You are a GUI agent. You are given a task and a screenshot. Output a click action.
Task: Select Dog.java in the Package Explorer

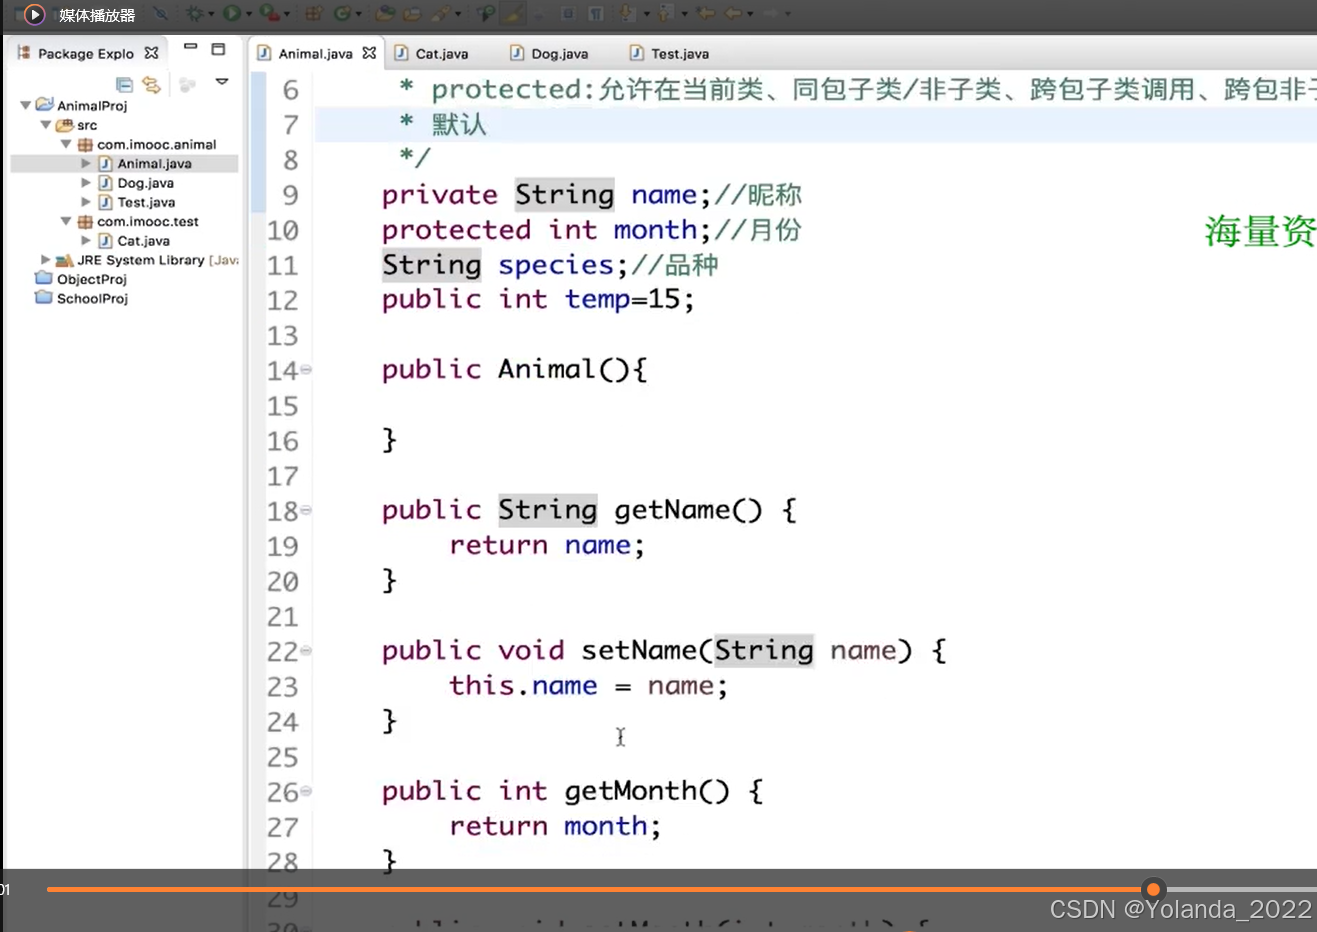[136, 183]
